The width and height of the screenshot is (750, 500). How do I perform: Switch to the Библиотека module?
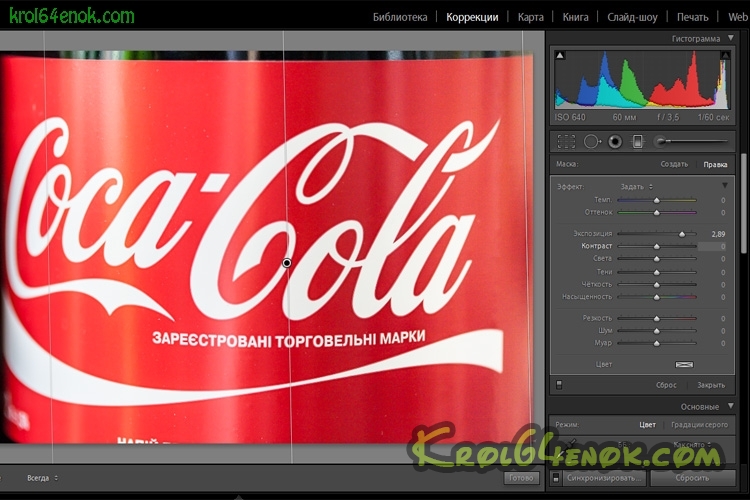(399, 17)
